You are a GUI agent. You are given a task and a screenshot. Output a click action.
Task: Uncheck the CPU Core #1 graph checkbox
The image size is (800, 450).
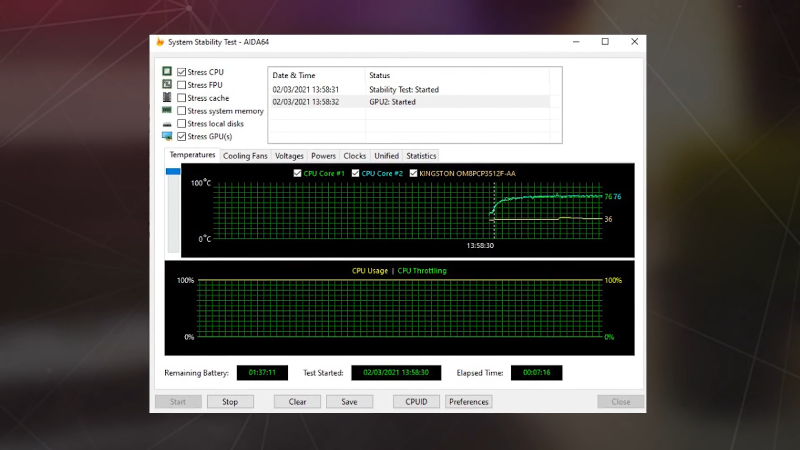297,173
